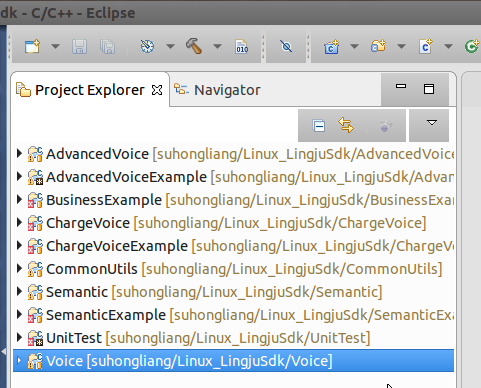This screenshot has height=388, width=481.
Task: Maximize the Project Explorer view
Action: pyautogui.click(x=429, y=89)
